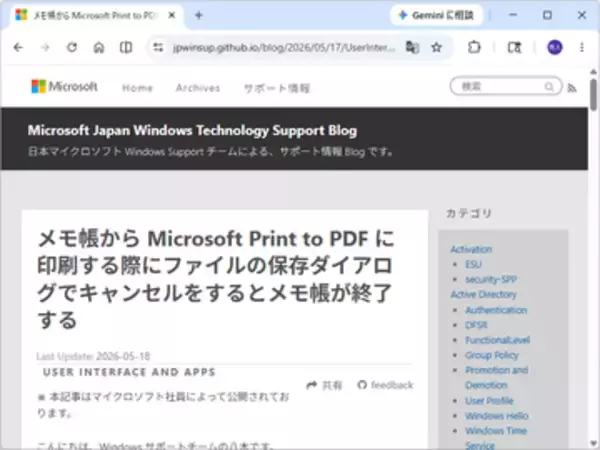Click the 共有 share button
The width and height of the screenshot is (600, 450).
(324, 385)
